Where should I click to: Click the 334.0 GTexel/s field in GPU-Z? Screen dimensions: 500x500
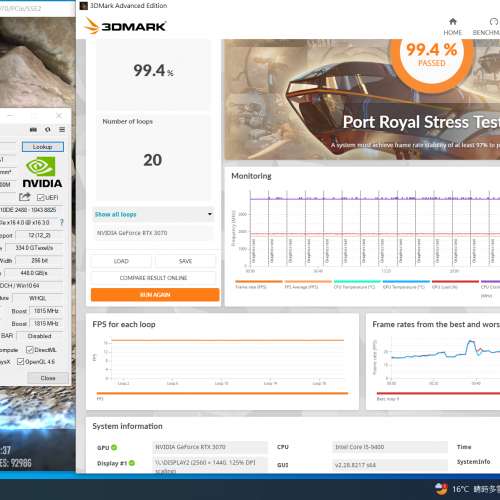(35, 248)
